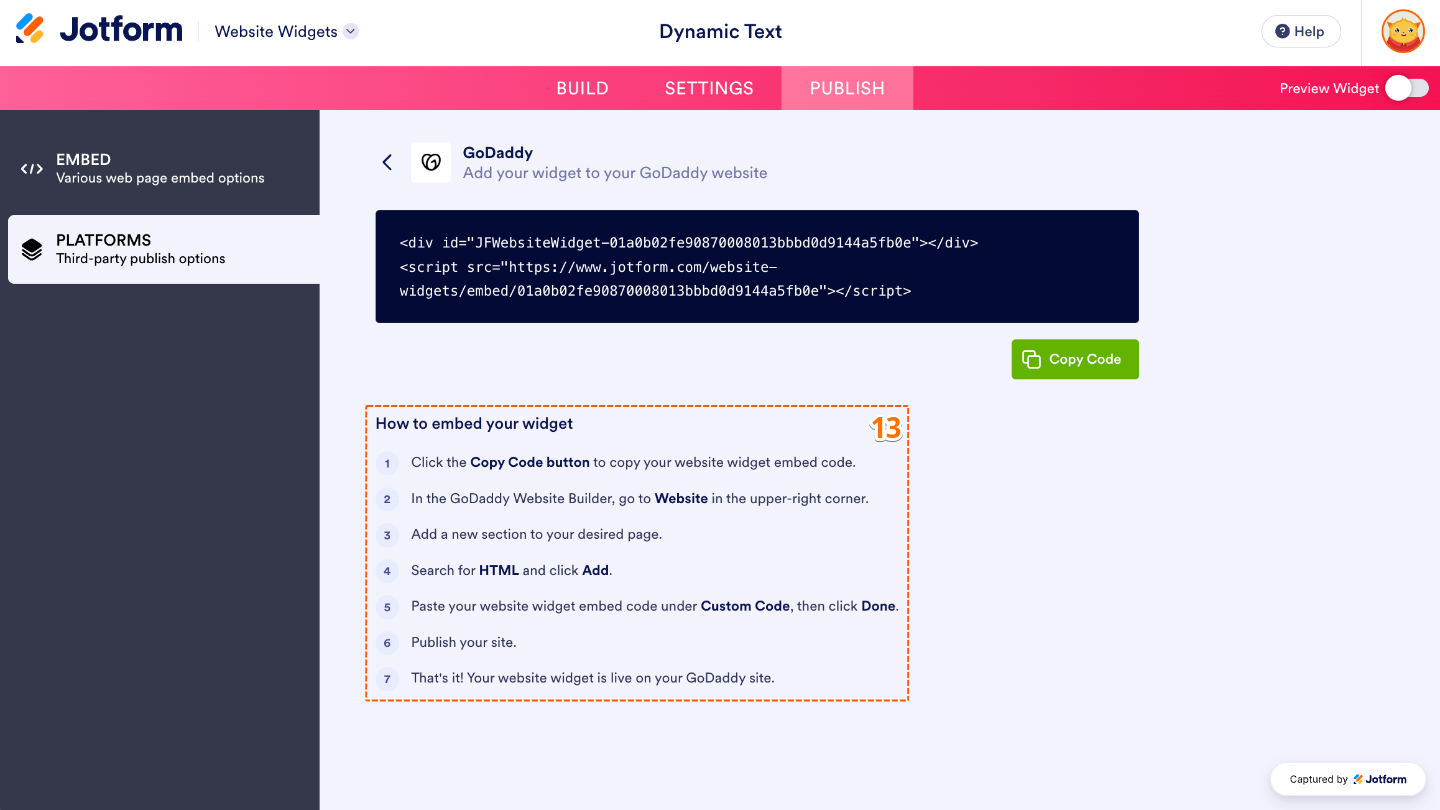Image resolution: width=1440 pixels, height=810 pixels.
Task: Switch to the SETTINGS tab
Action: coord(709,88)
